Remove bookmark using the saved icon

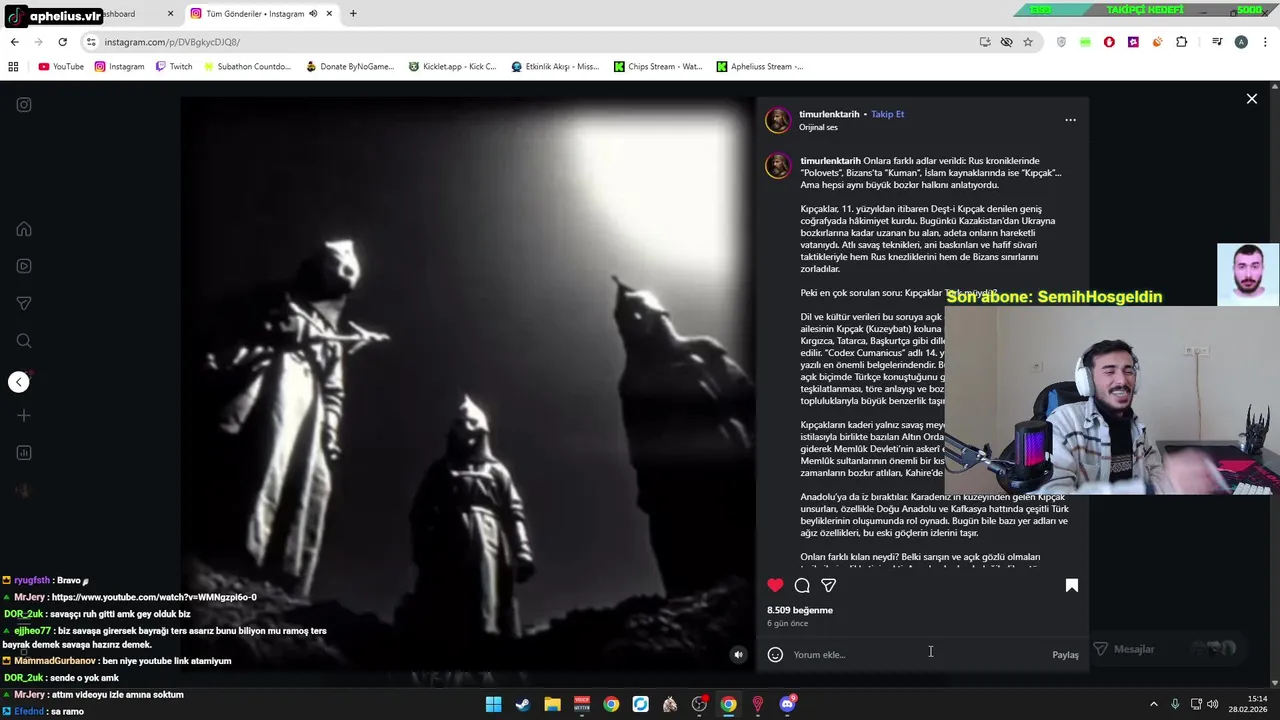click(1071, 585)
